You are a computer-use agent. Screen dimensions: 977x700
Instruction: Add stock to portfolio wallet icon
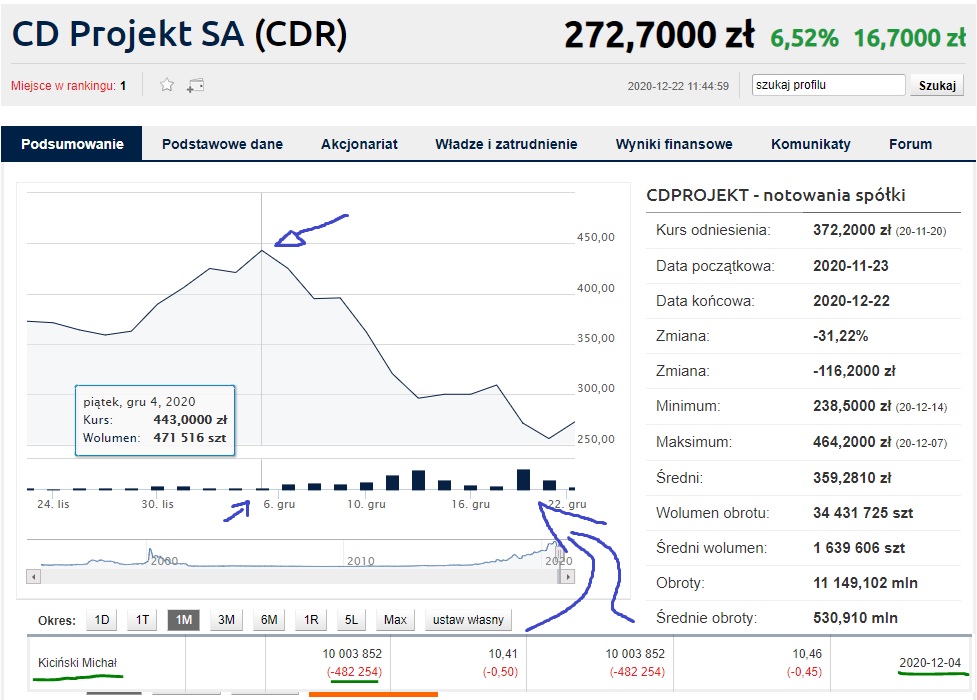click(x=195, y=85)
